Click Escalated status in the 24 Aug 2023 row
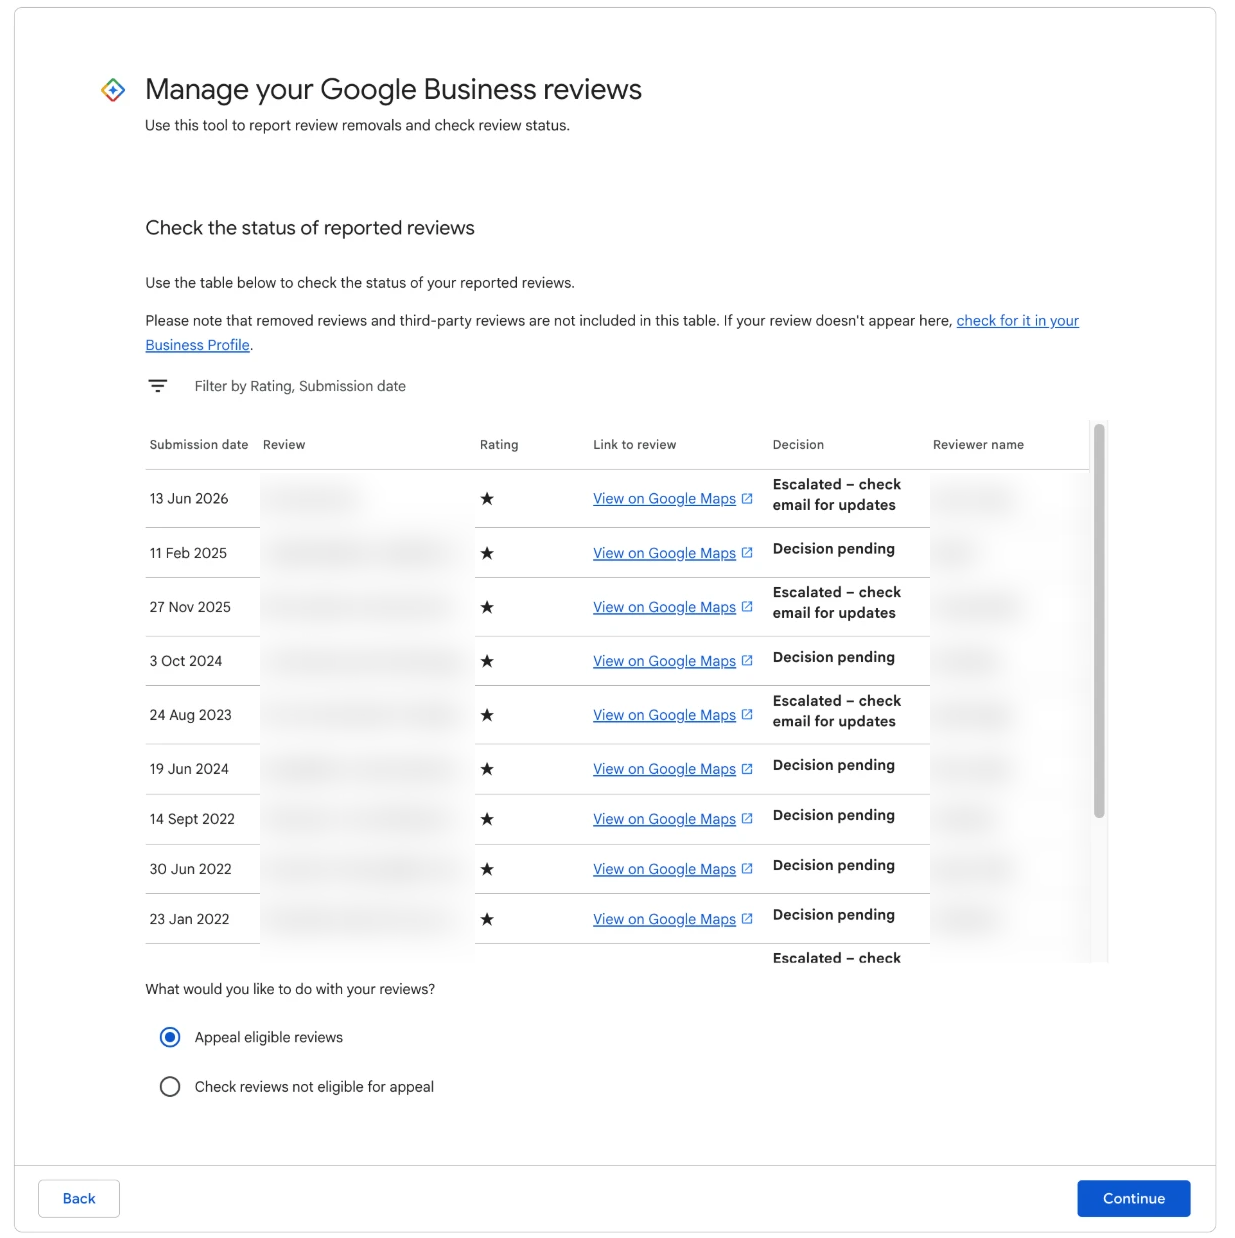1235x1238 pixels. (x=837, y=711)
